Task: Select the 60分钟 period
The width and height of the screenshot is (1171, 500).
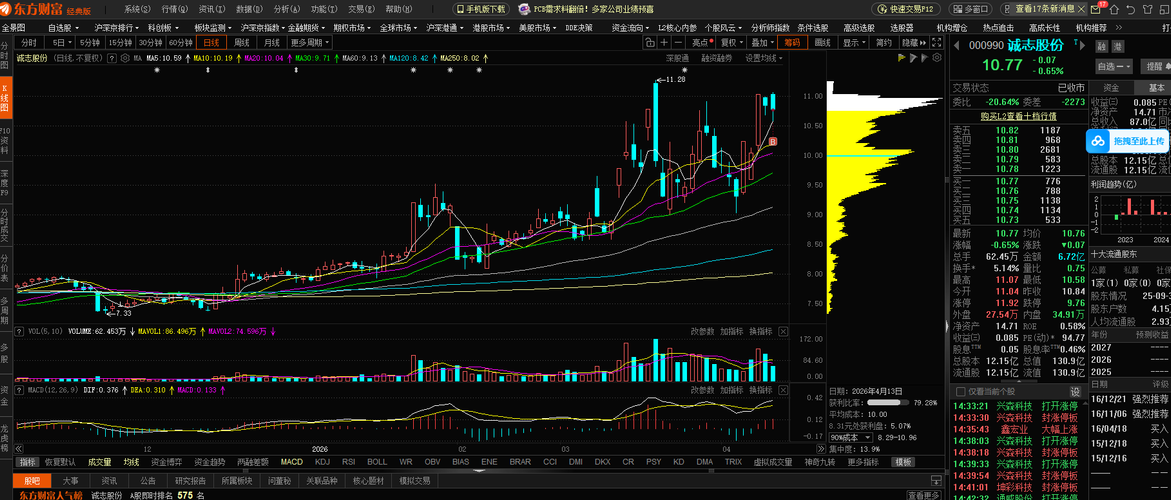Action: click(181, 43)
